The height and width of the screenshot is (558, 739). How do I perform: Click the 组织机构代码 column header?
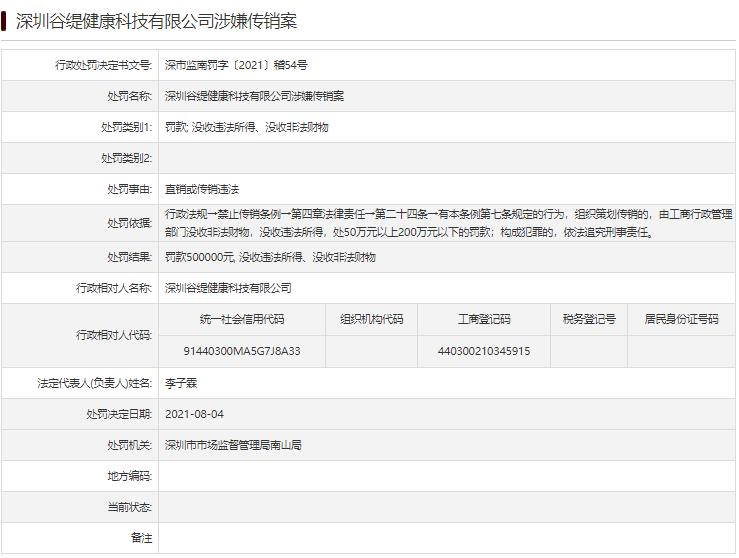click(371, 320)
